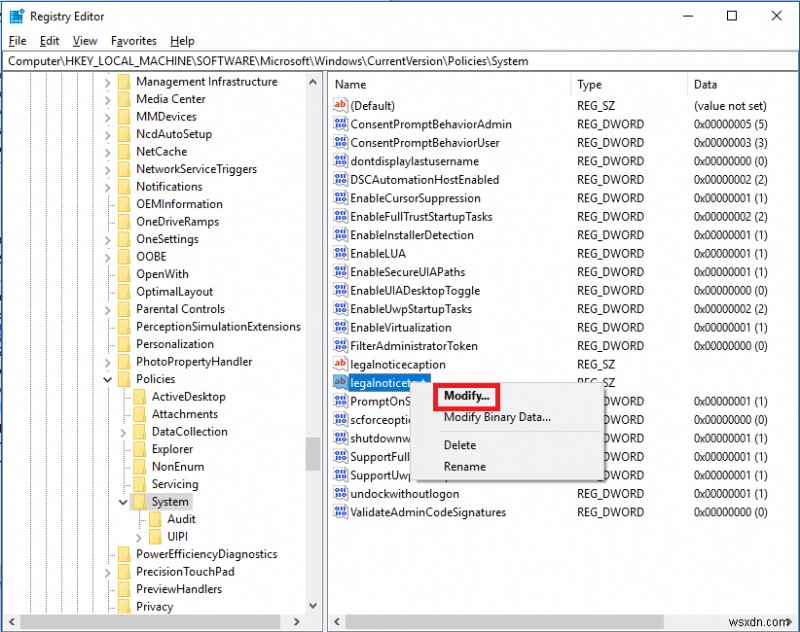Screen dimensions: 800x632
Task: Click the REG_DWORD icon next to EnableLUA
Action: 343,253
